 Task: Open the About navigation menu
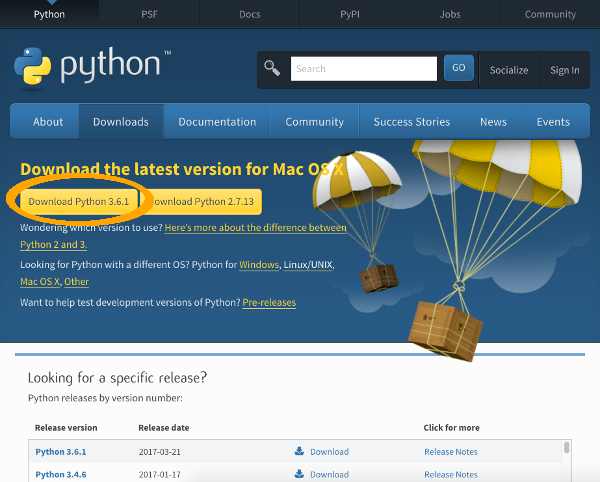click(x=48, y=122)
